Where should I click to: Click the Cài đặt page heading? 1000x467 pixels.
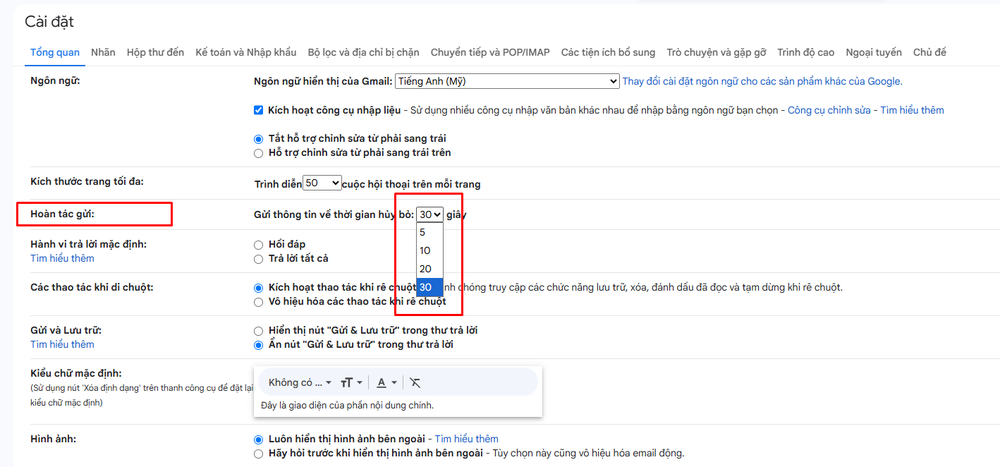pyautogui.click(x=49, y=22)
